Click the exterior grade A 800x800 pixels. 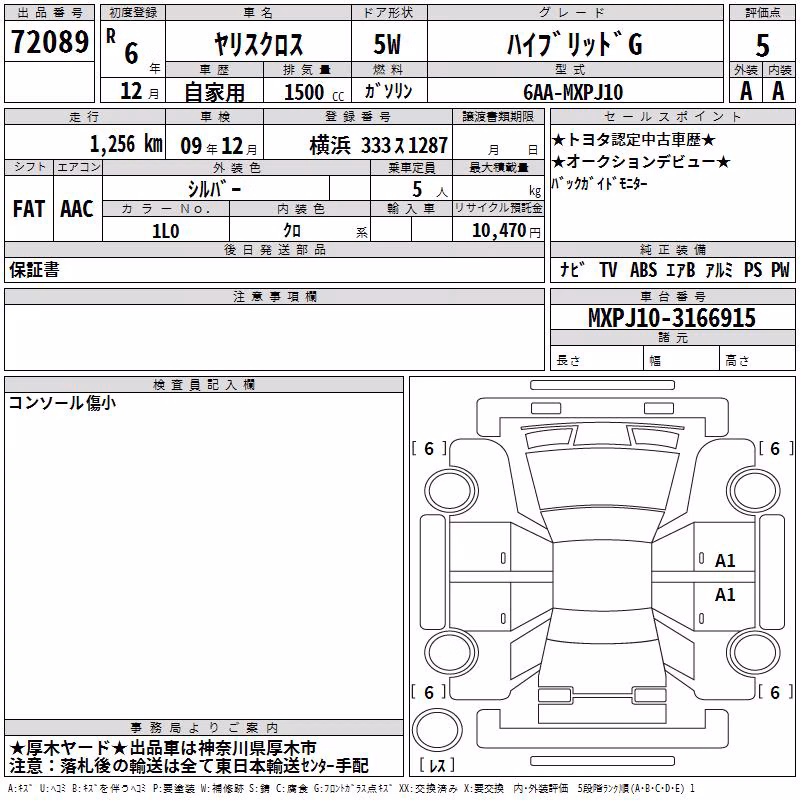pyautogui.click(x=746, y=91)
